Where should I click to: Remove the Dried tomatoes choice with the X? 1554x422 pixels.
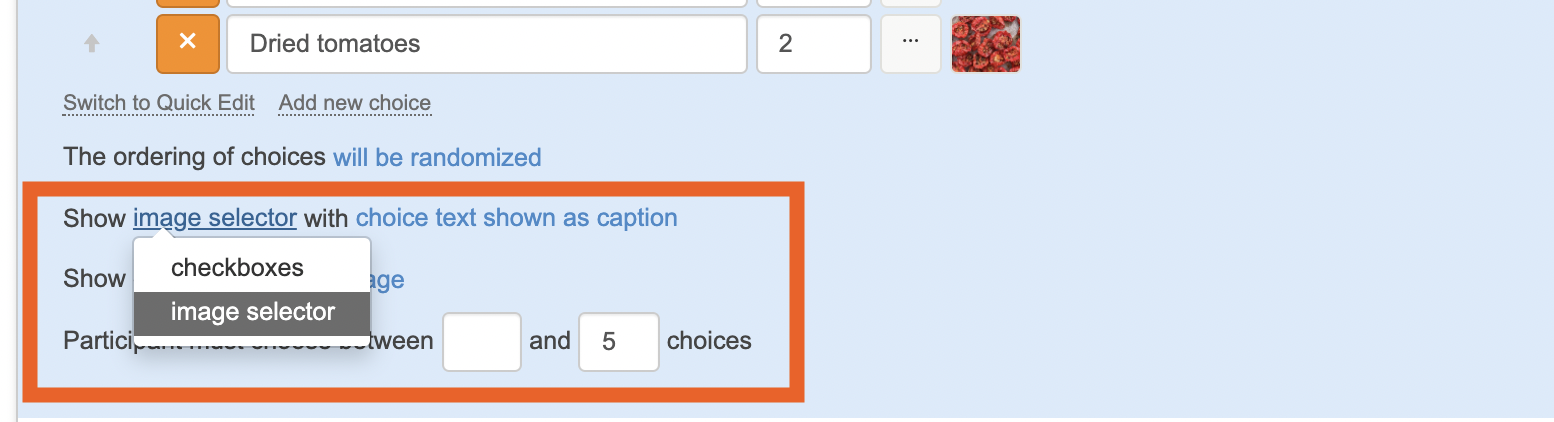tap(187, 44)
